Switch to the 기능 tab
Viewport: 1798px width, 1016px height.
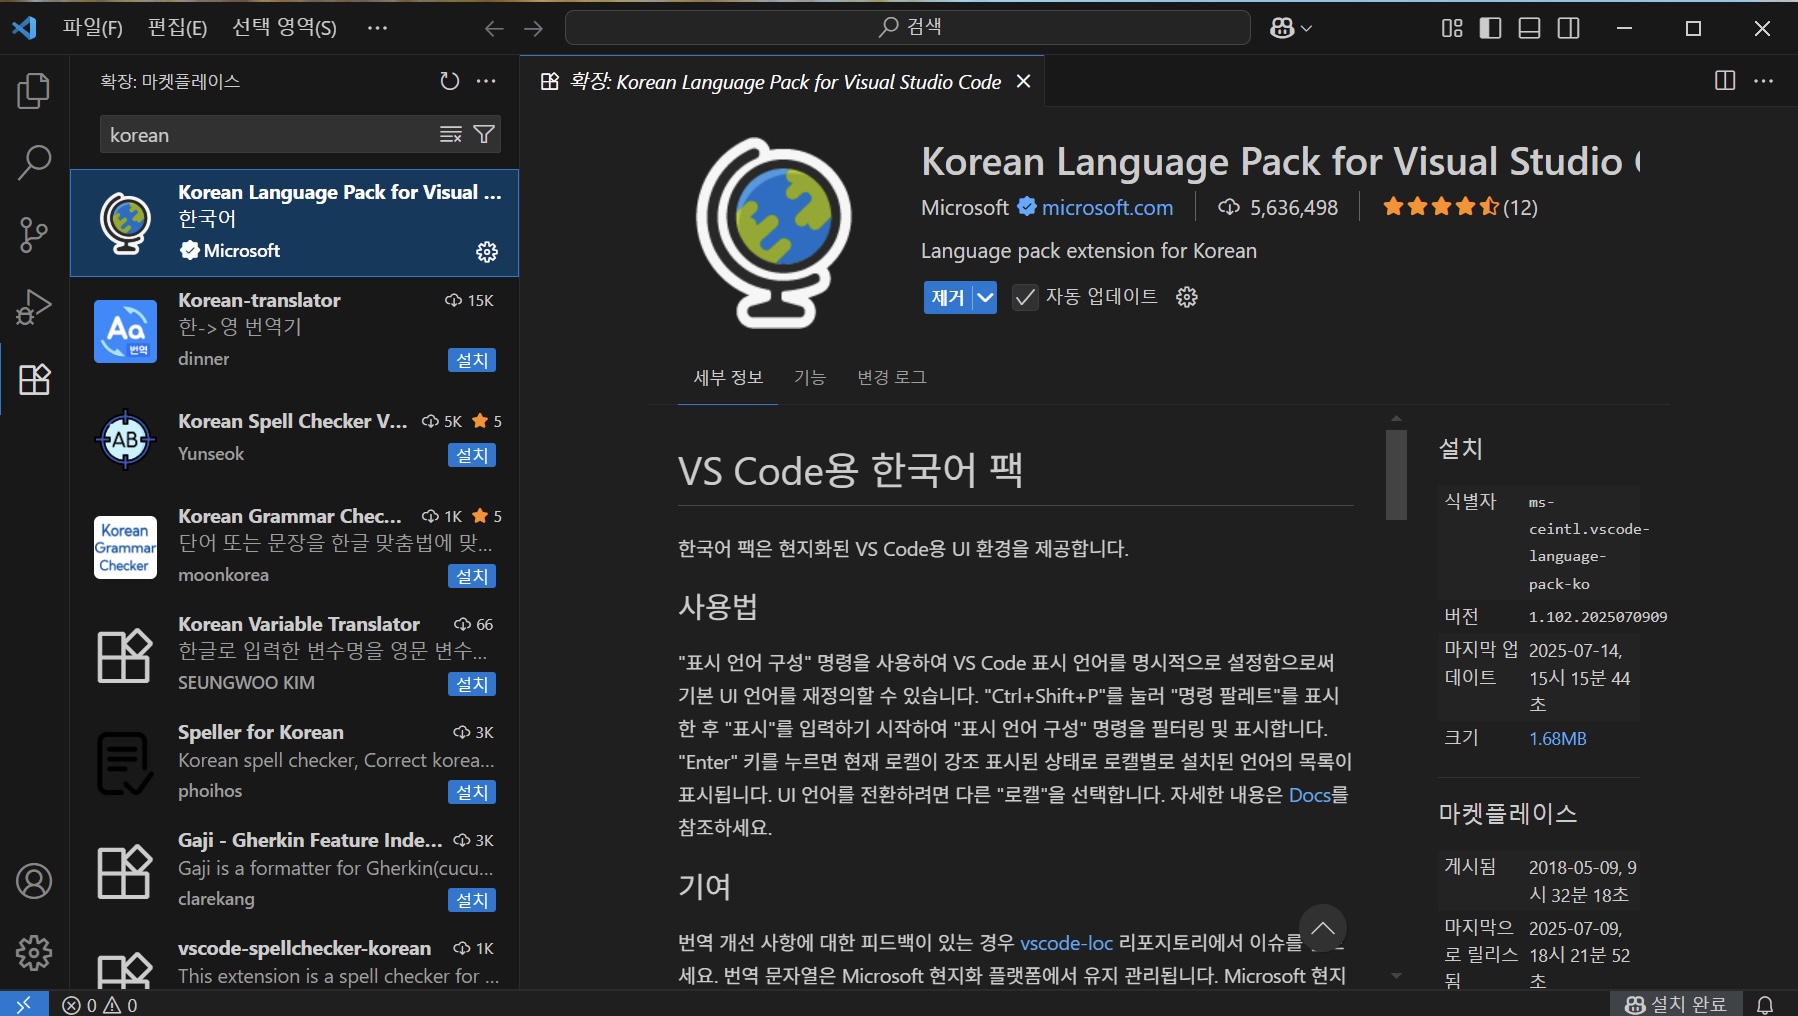[x=810, y=378]
